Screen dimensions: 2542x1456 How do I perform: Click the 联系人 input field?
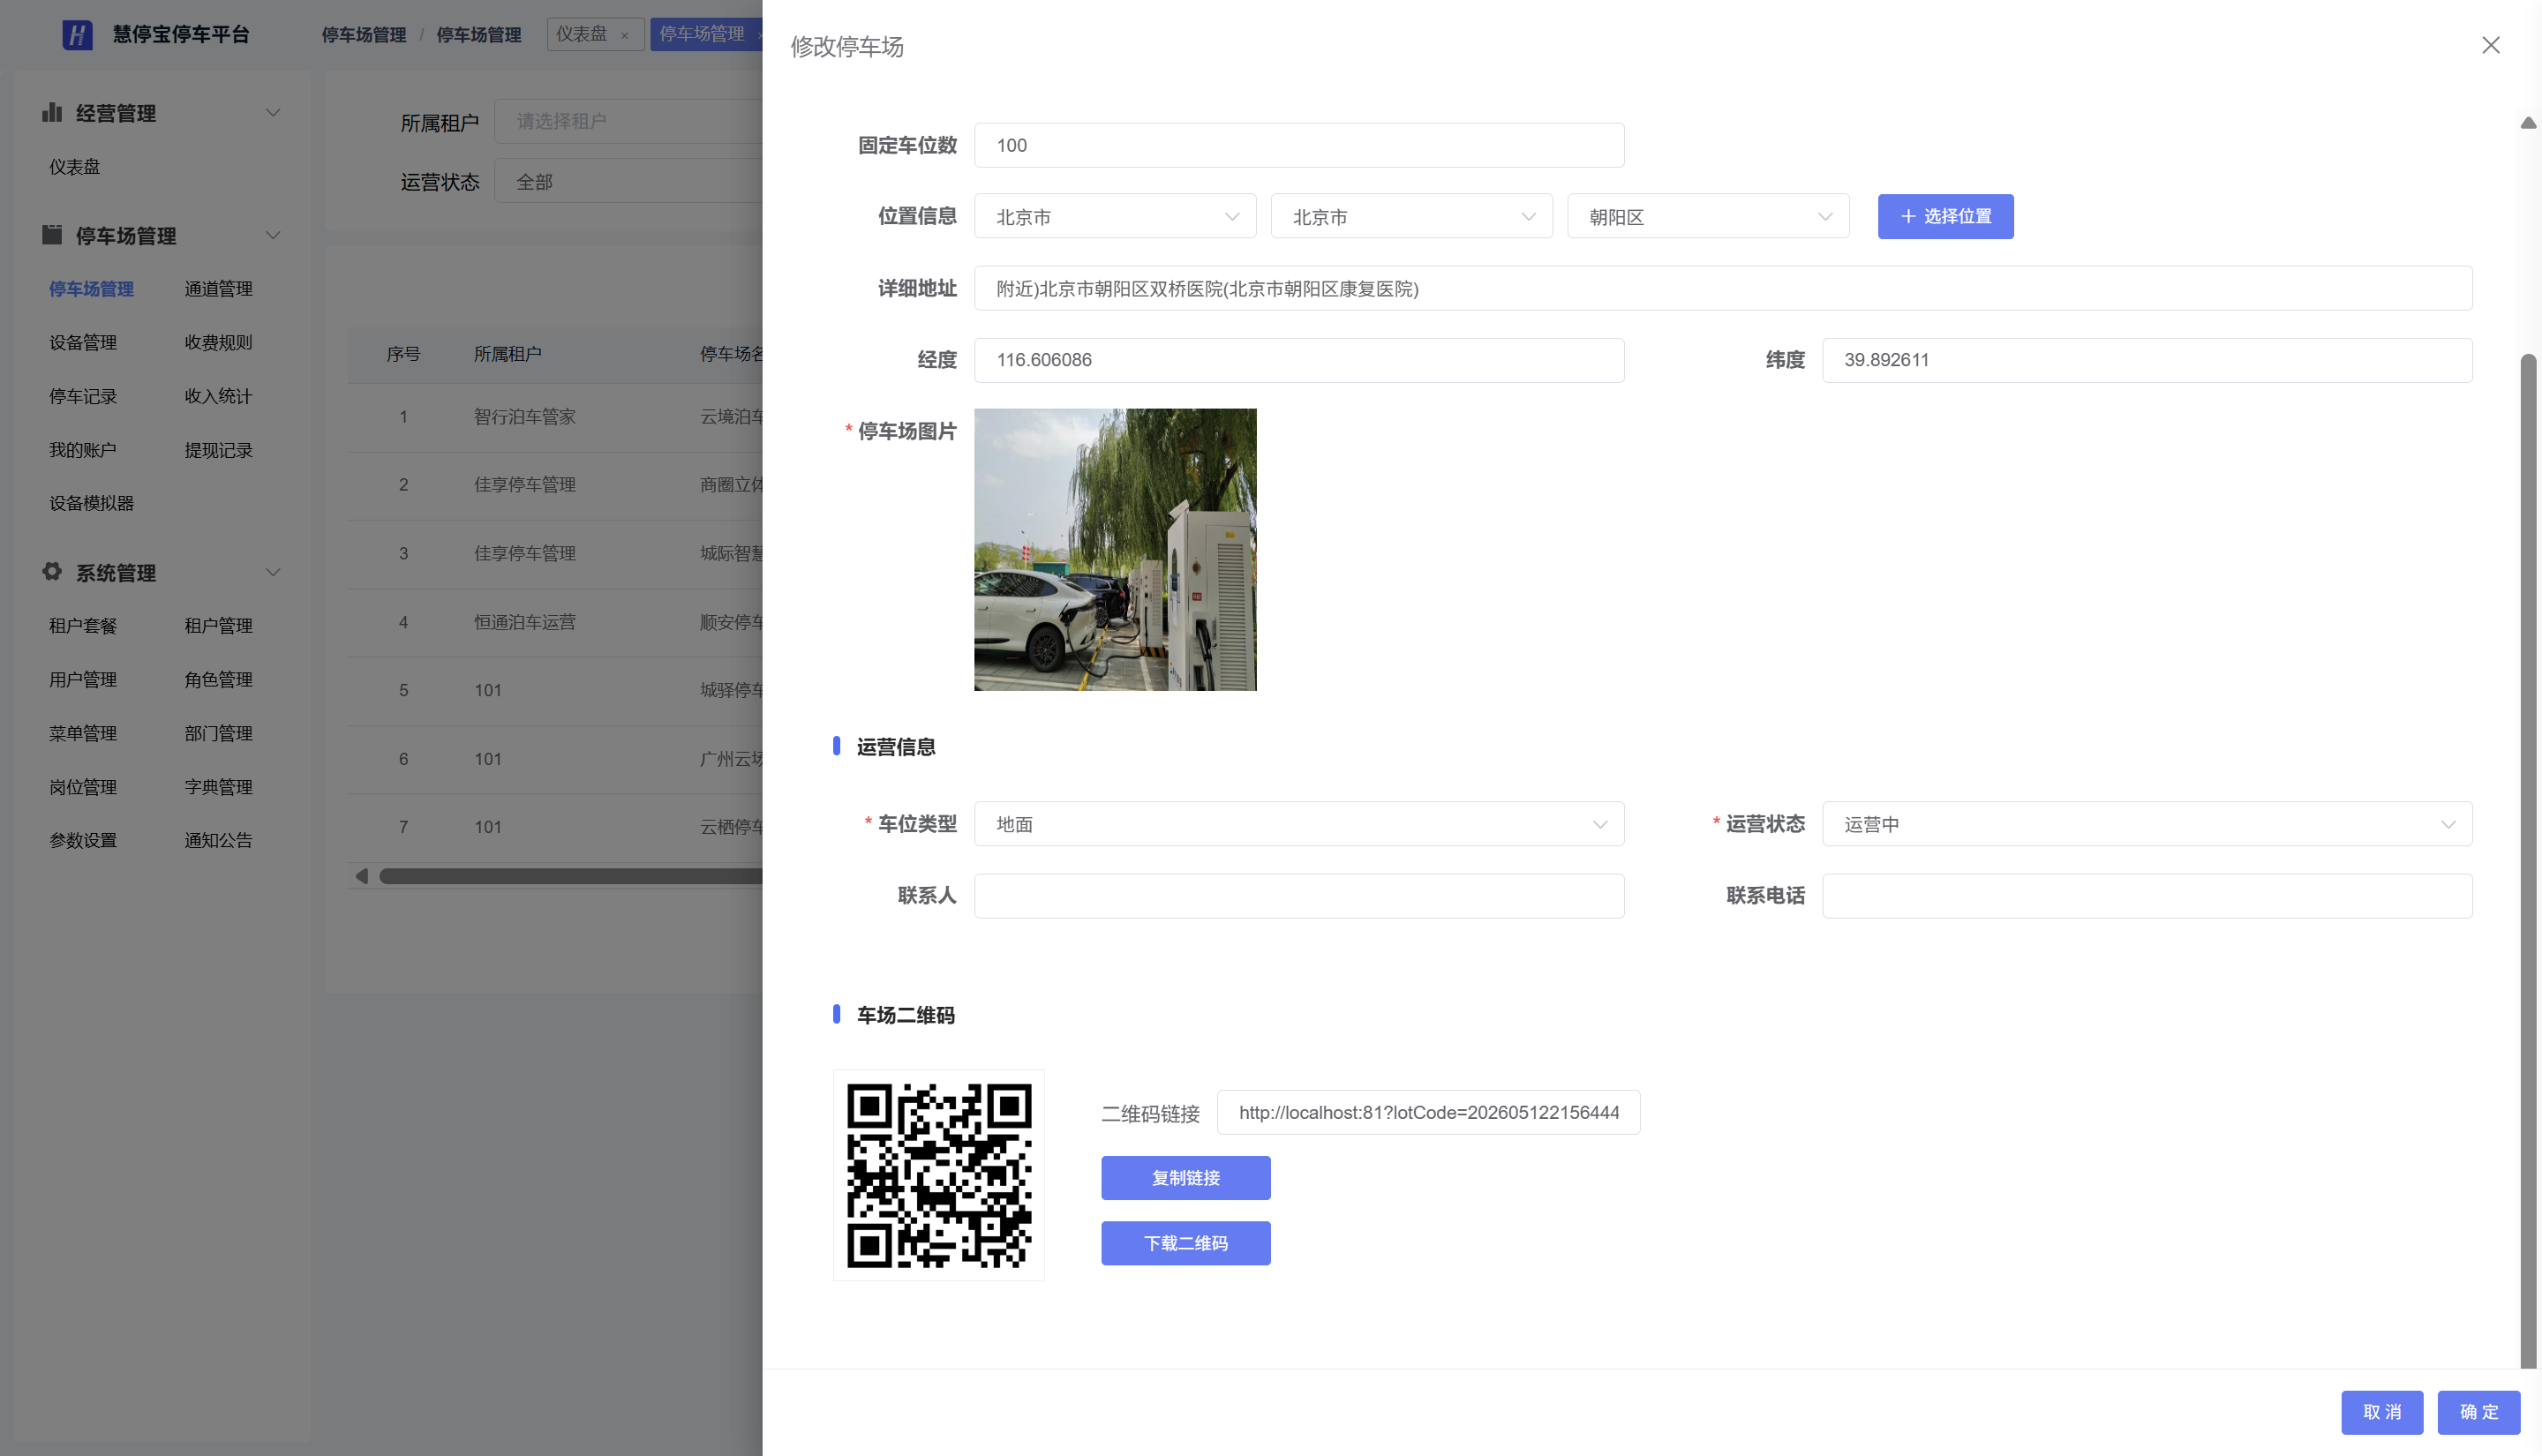(x=1299, y=896)
